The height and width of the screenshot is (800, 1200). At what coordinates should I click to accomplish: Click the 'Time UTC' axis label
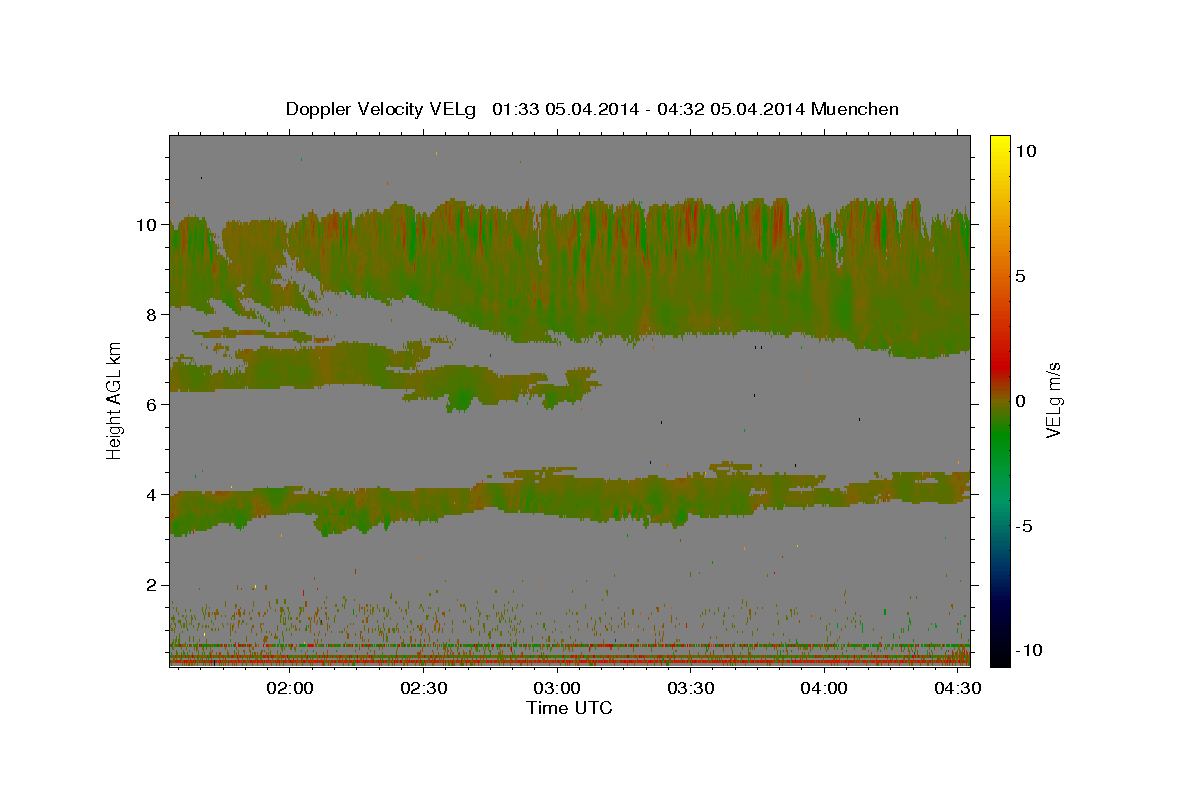coord(569,708)
